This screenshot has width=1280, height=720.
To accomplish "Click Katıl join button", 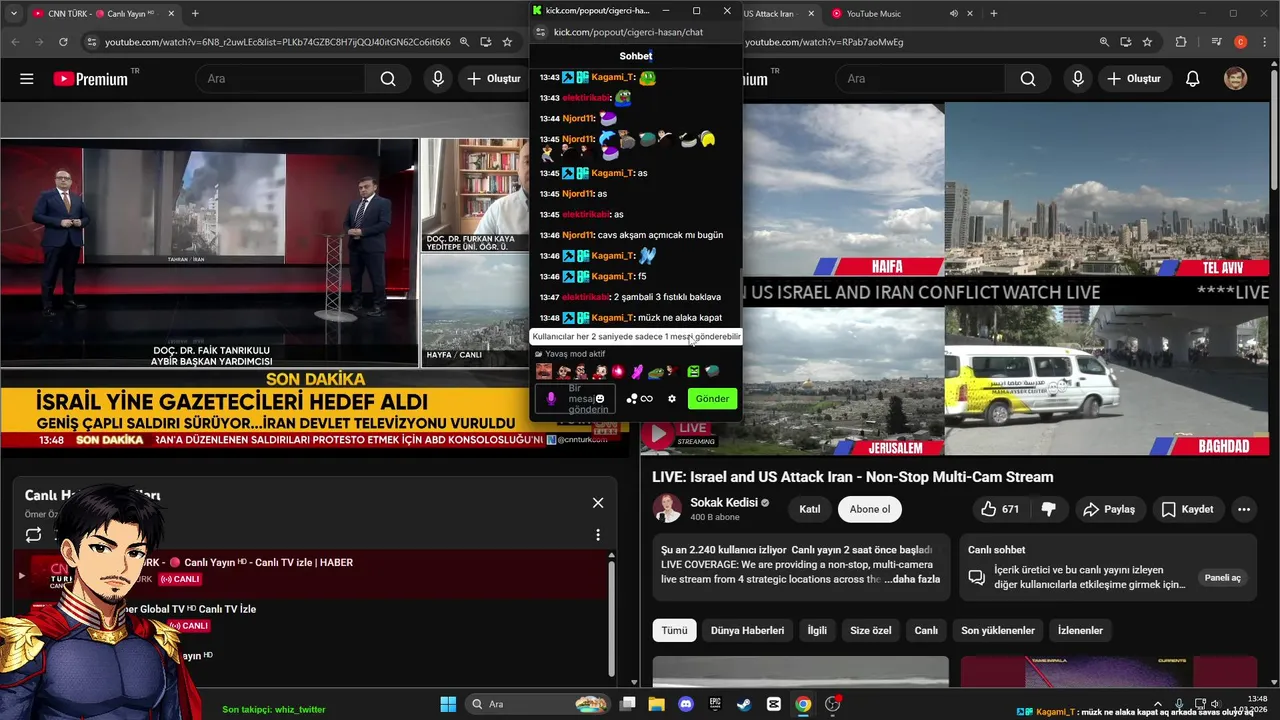I will pyautogui.click(x=810, y=509).
